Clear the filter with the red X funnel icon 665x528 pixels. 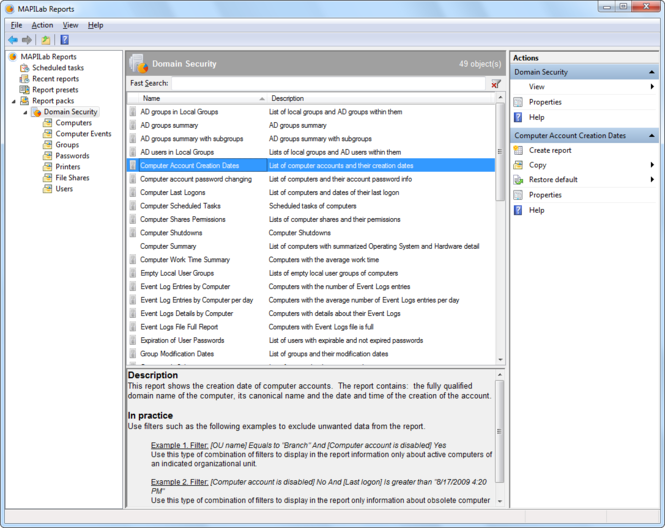coord(496,84)
